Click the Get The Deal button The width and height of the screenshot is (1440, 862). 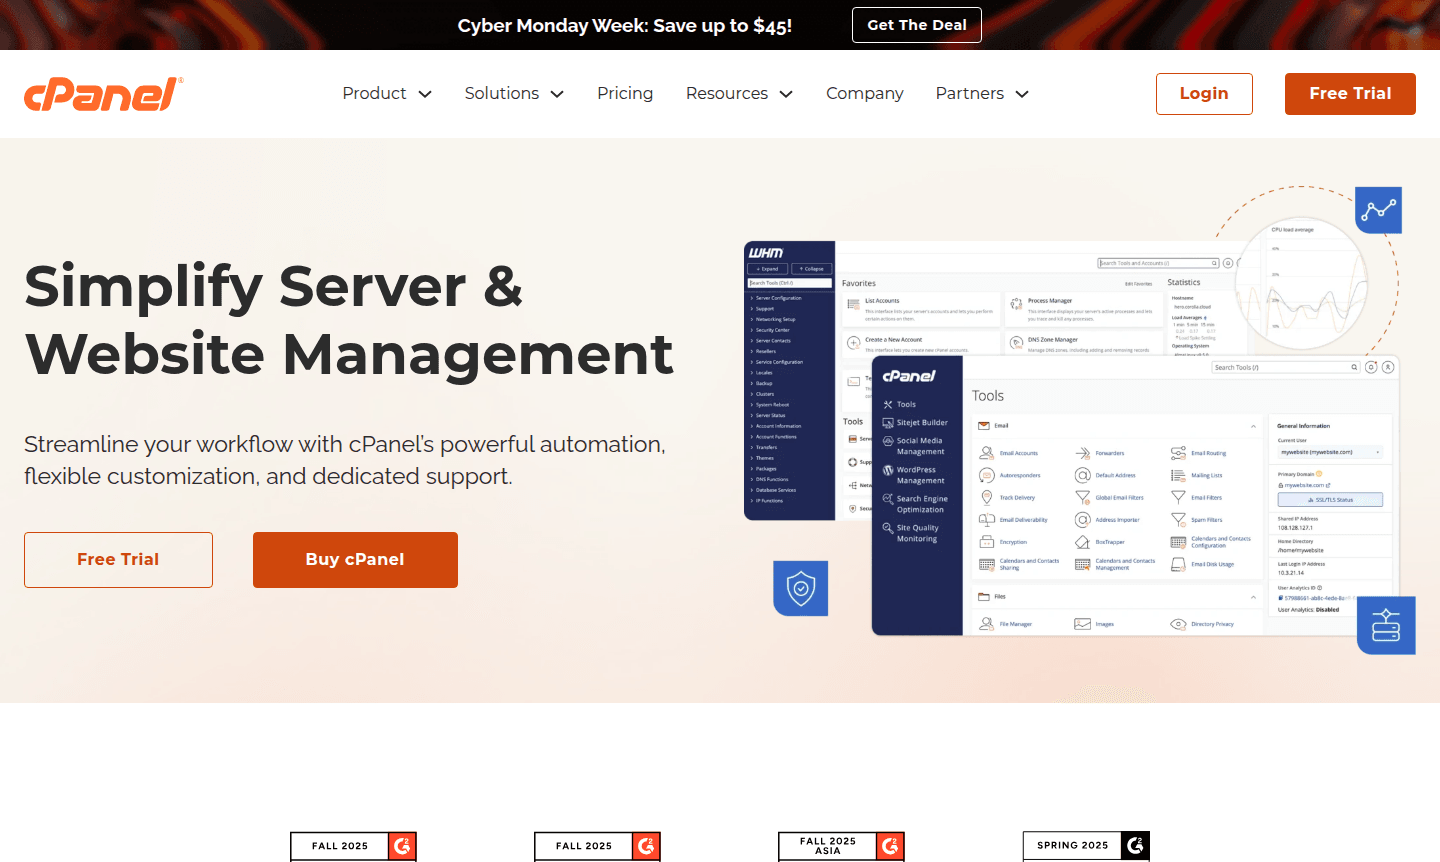tap(916, 24)
